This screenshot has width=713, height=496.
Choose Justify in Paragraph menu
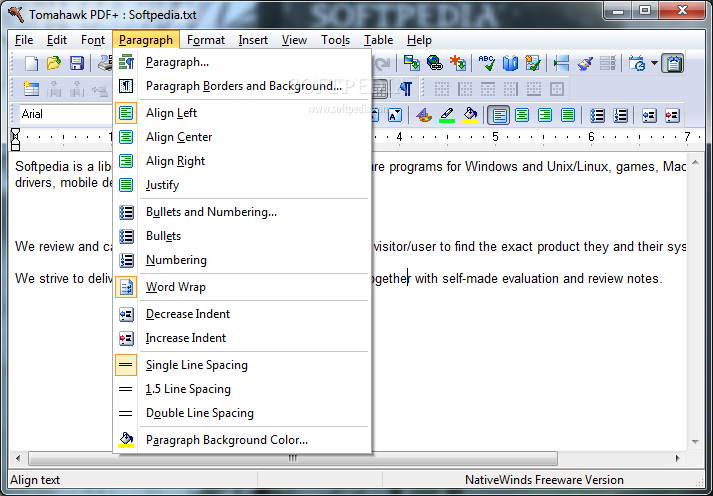(242, 185)
